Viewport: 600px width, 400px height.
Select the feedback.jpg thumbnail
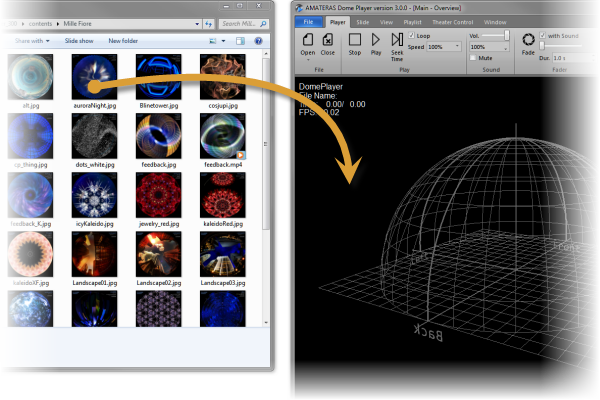coord(158,136)
